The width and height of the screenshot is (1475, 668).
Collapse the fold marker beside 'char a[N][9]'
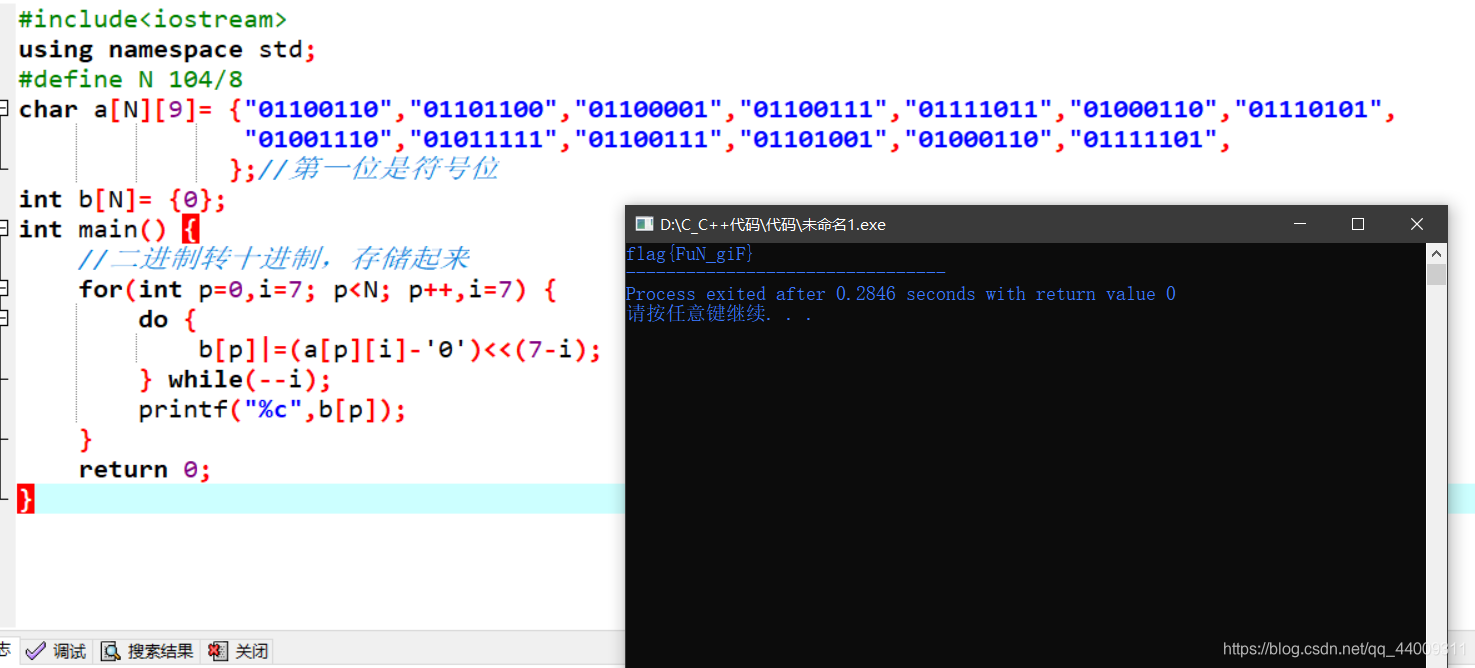pyautogui.click(x=5, y=108)
